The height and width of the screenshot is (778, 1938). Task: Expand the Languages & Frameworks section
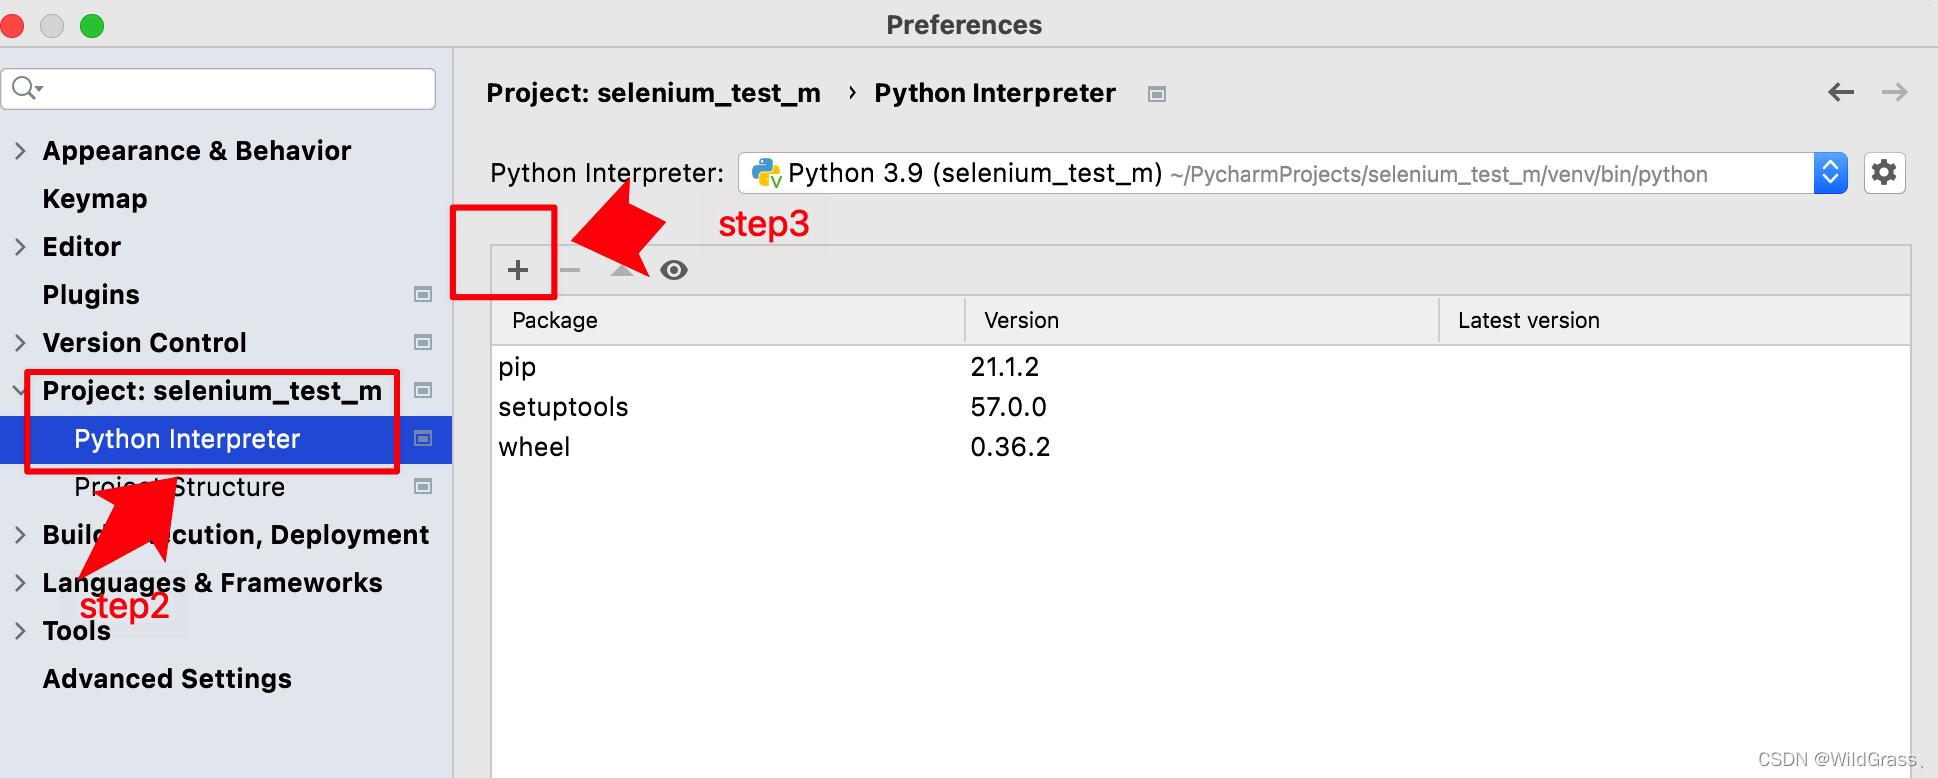[20, 583]
